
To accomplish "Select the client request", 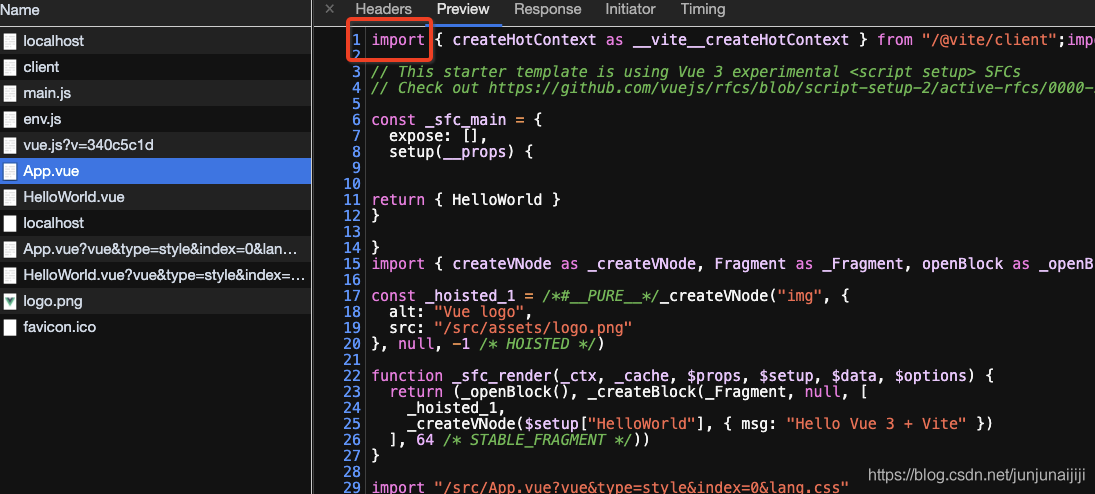I will [x=155, y=68].
